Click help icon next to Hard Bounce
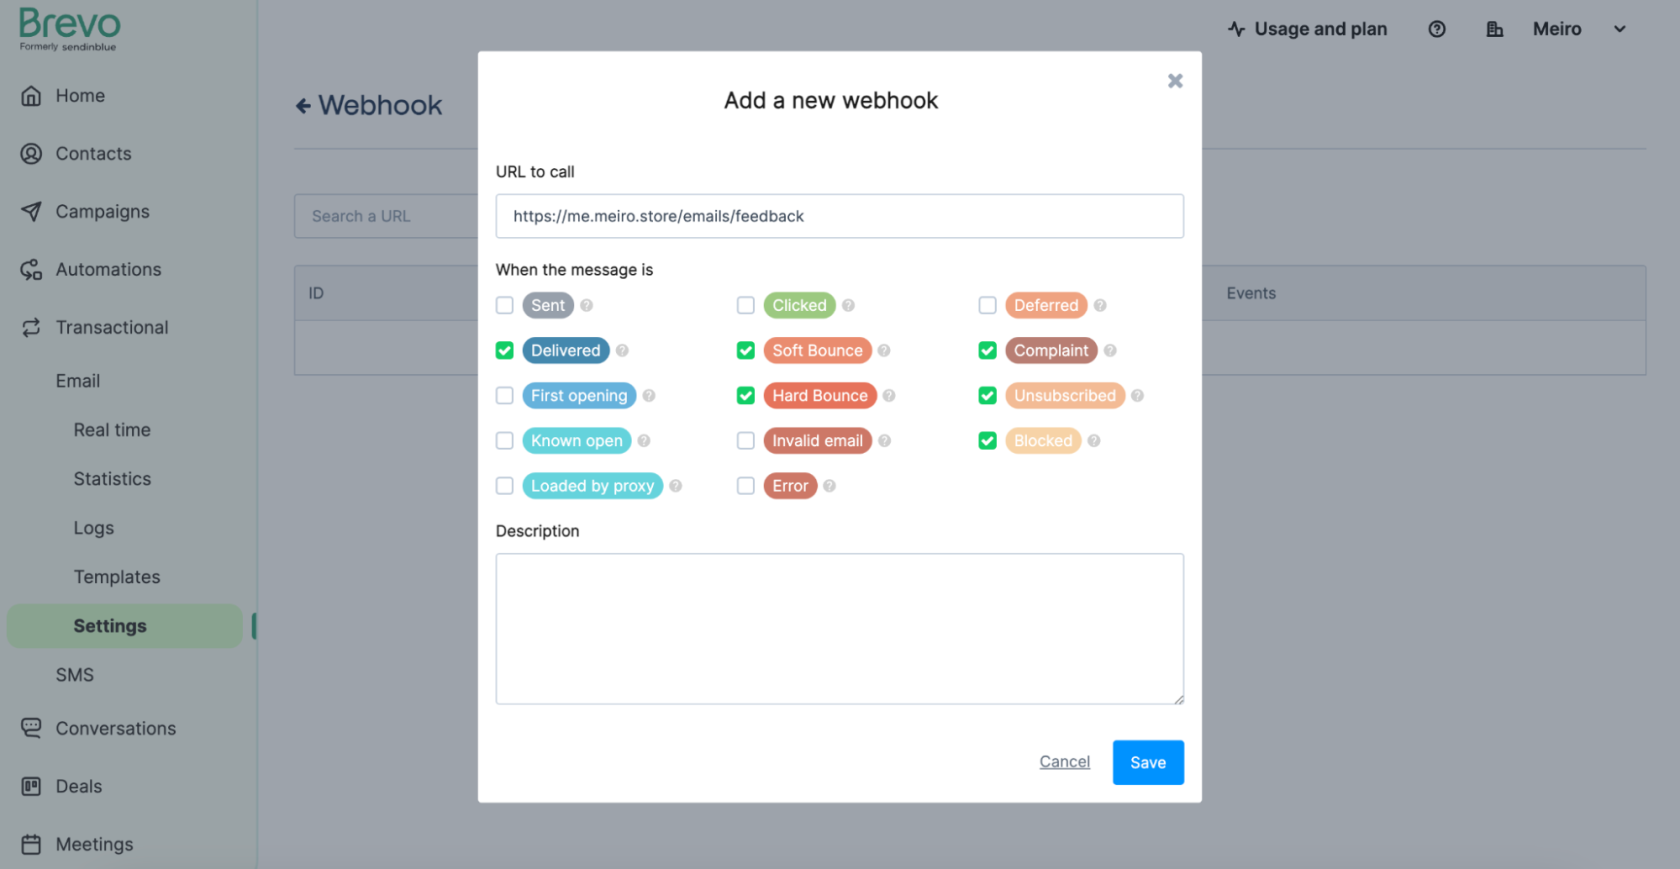Viewport: 1680px width, 869px height. click(x=889, y=396)
